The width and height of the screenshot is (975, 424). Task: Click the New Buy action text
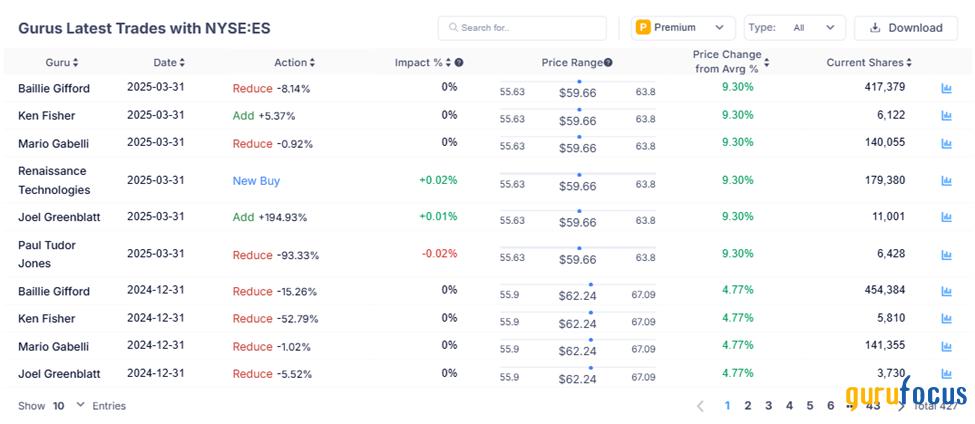(x=256, y=181)
